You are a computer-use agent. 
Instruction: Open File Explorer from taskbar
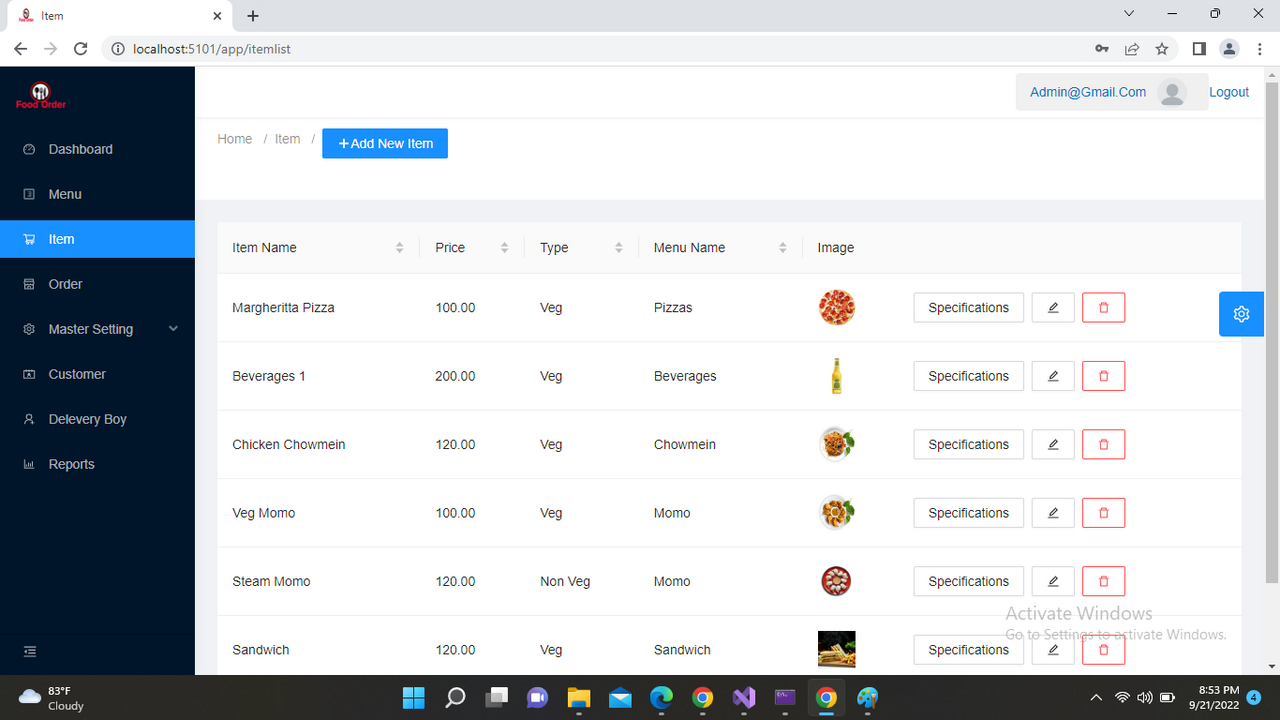(x=579, y=697)
